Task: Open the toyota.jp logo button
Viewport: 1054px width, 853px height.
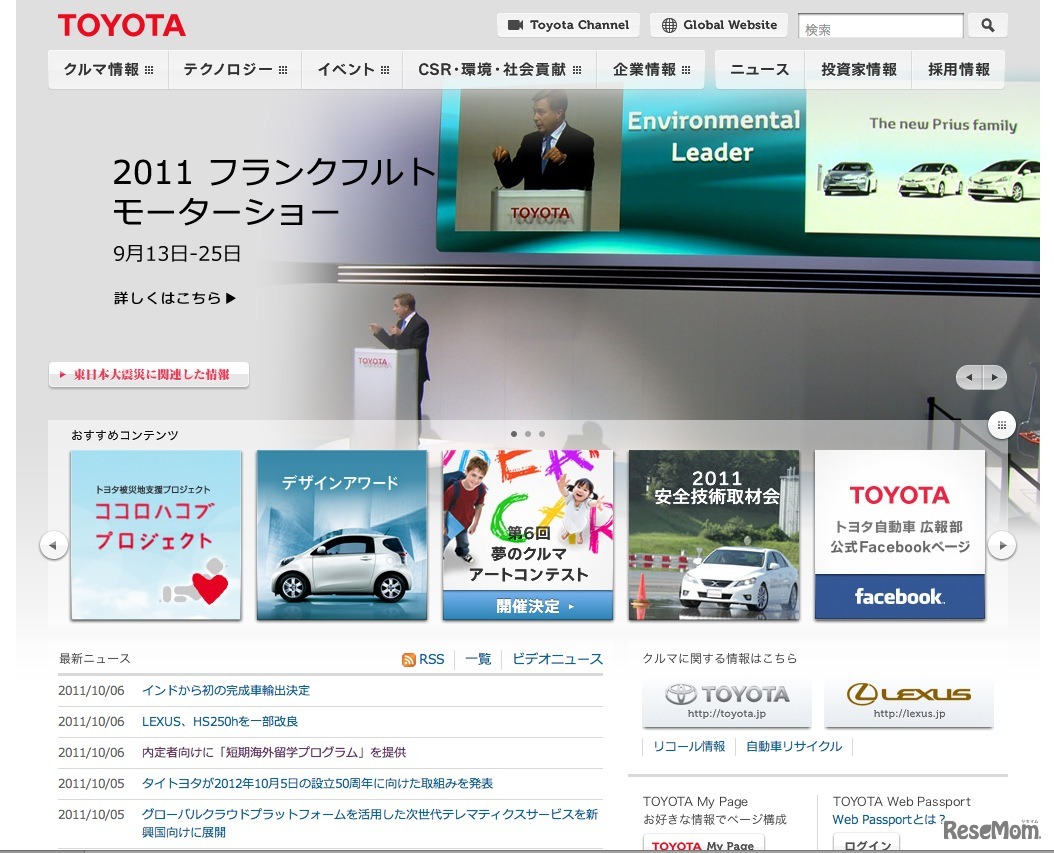Action: click(727, 702)
